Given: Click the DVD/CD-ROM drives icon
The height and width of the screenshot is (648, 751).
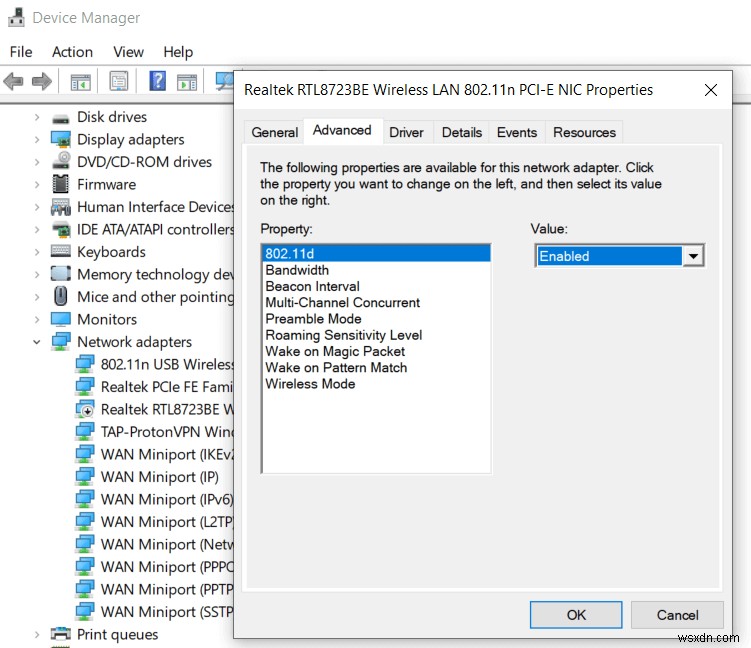Looking at the screenshot, I should (61, 161).
